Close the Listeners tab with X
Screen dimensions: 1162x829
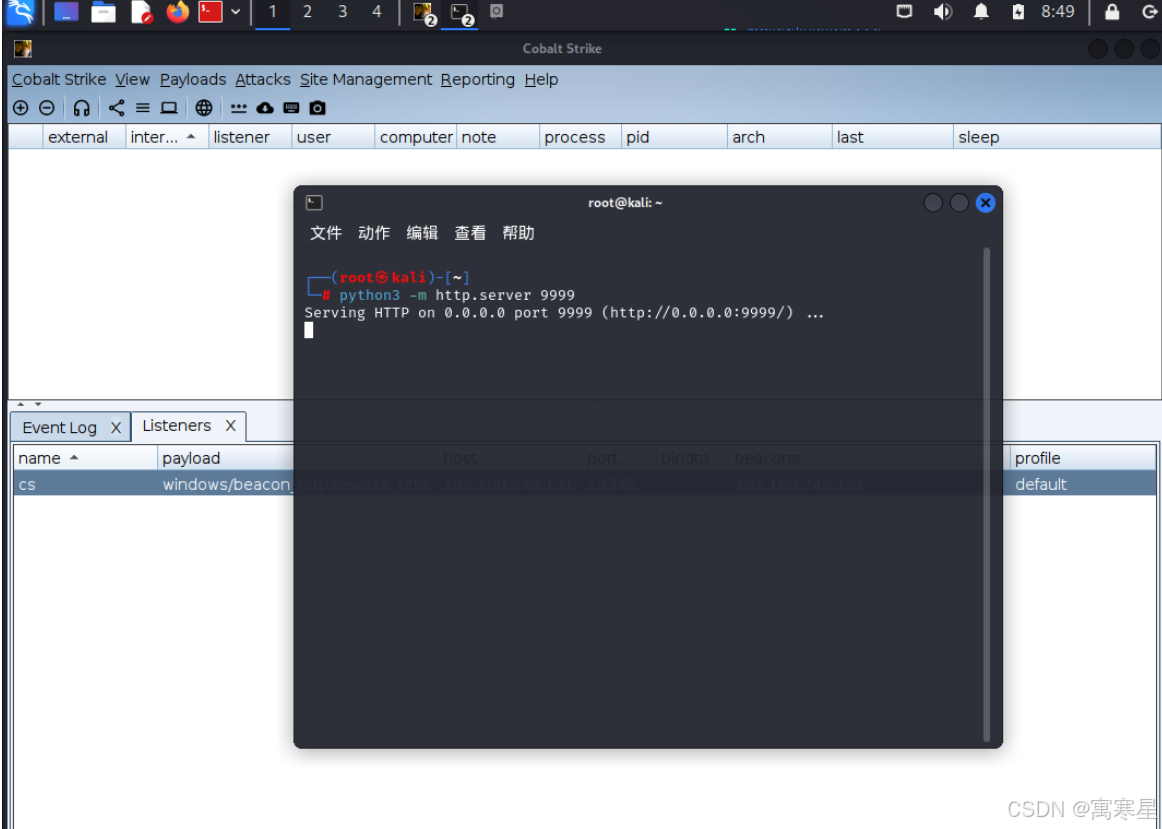(x=230, y=425)
